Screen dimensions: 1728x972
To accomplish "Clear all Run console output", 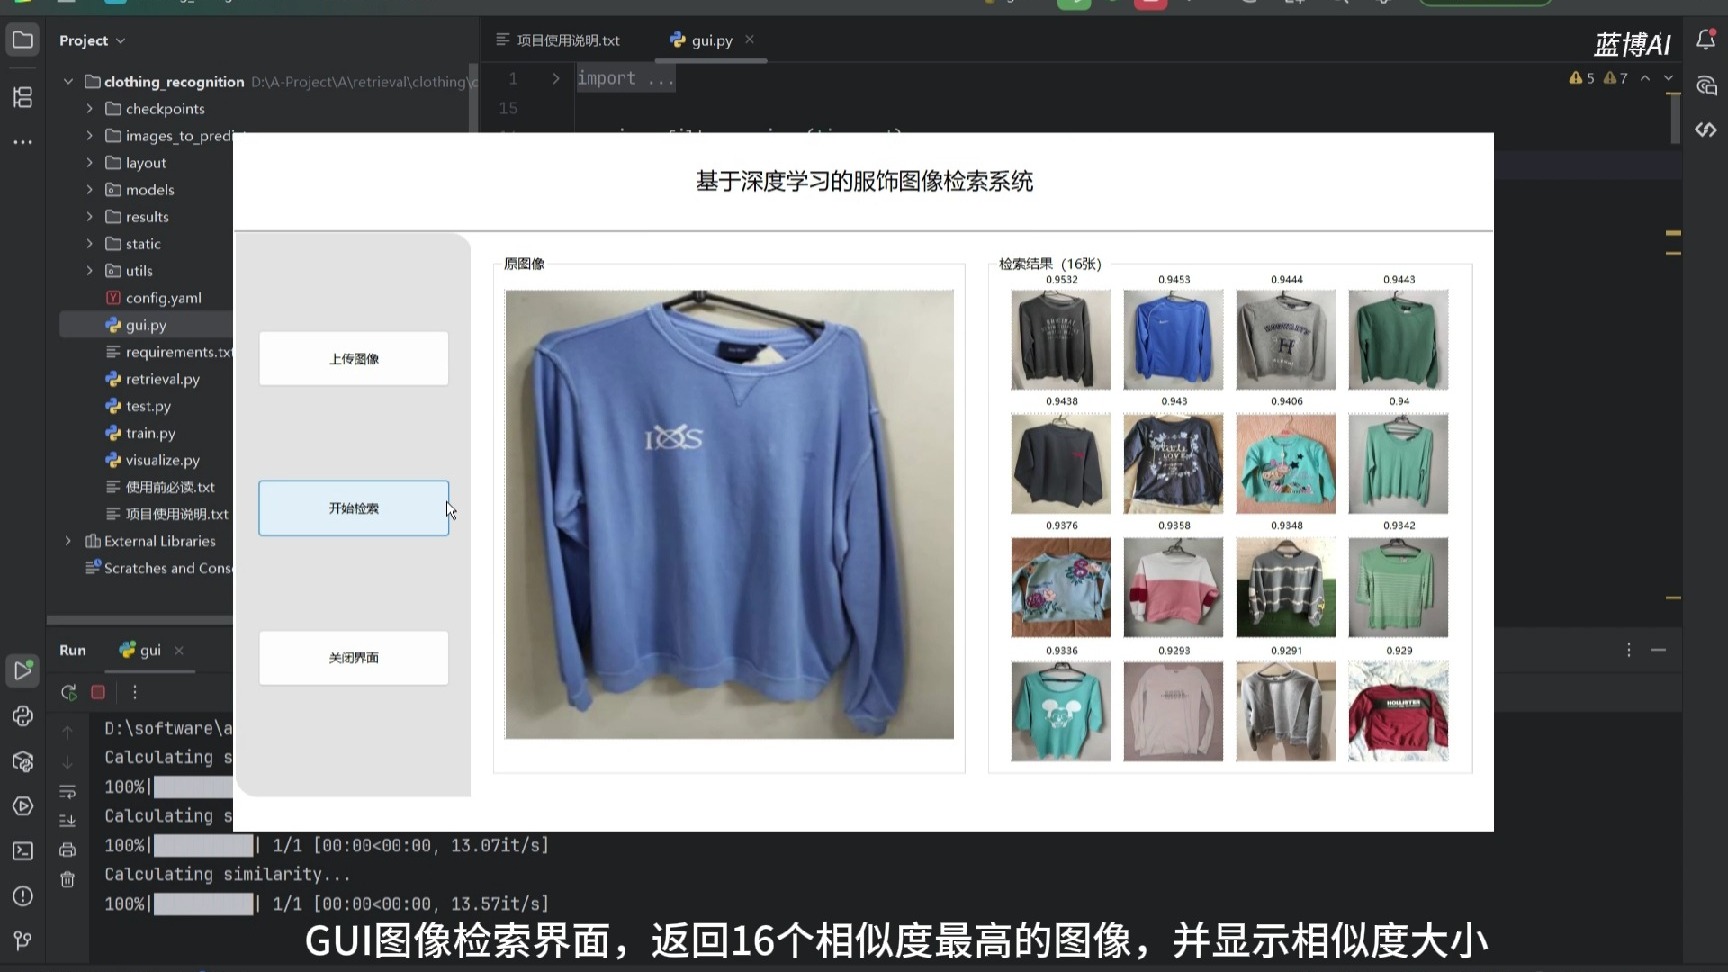I will click(67, 880).
